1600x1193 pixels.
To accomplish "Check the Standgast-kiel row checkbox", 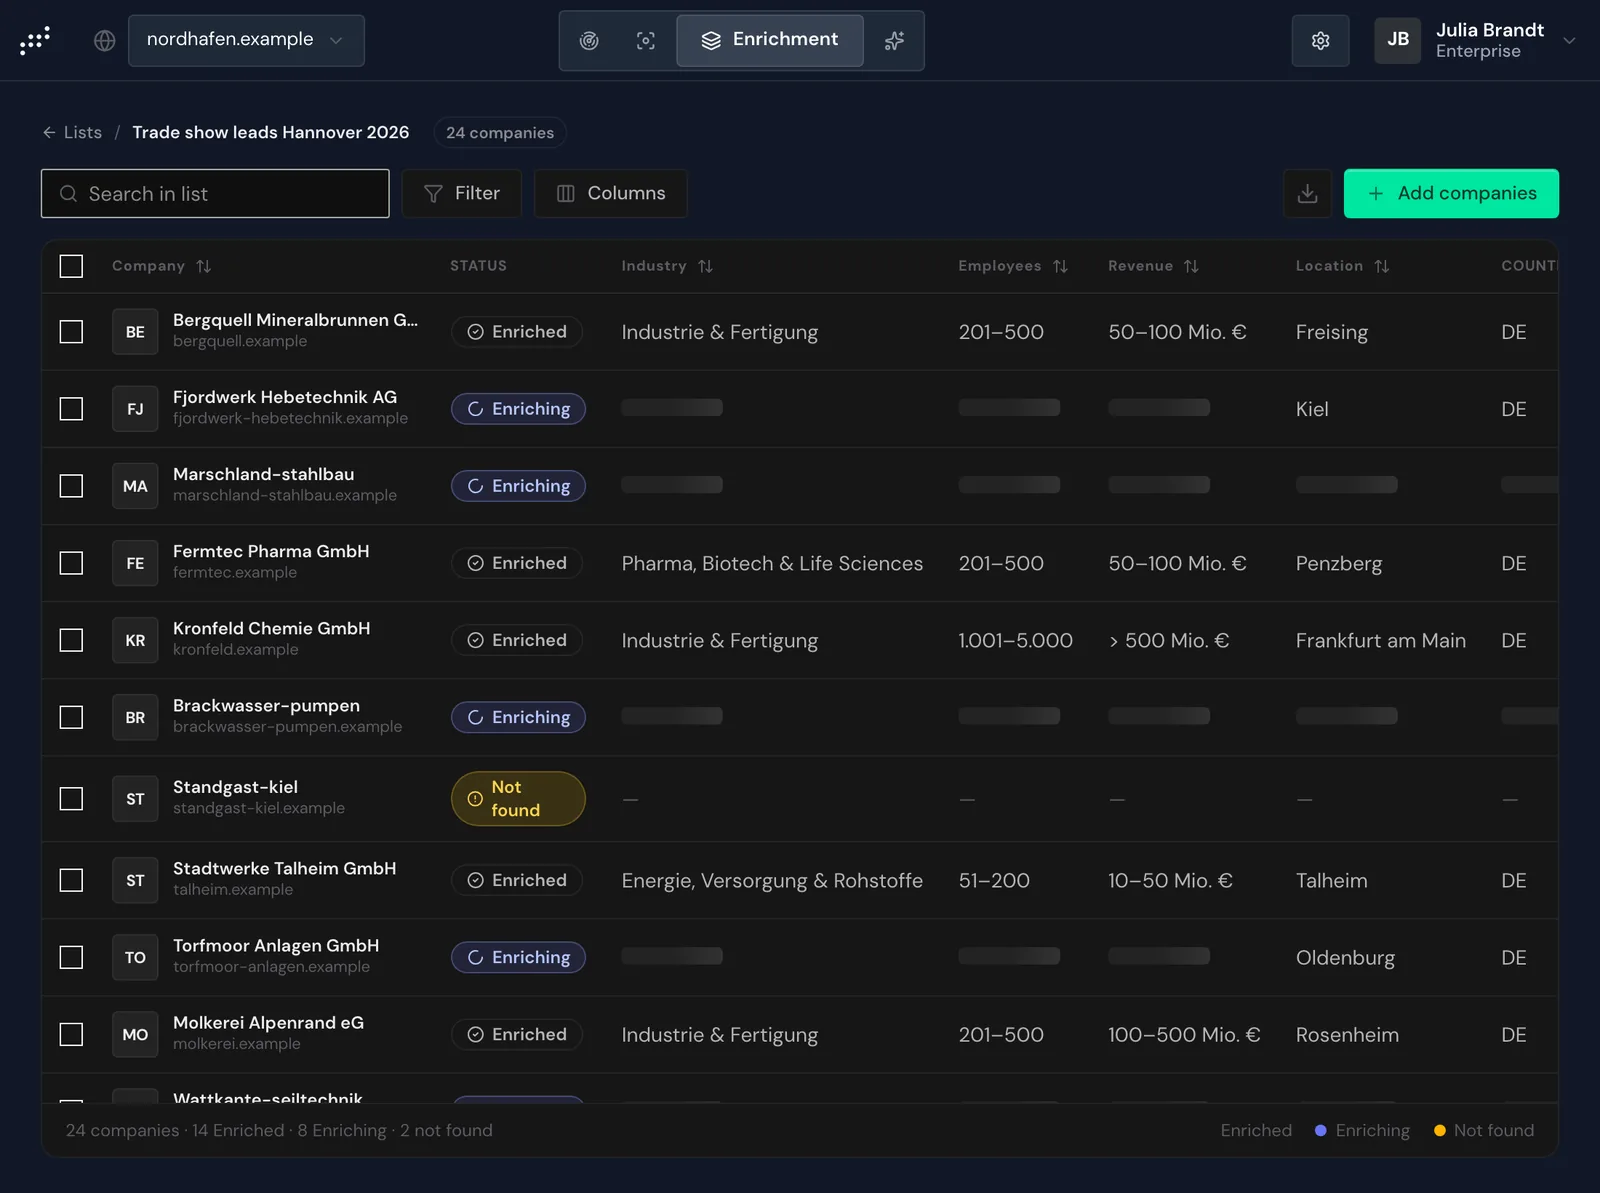I will (71, 799).
